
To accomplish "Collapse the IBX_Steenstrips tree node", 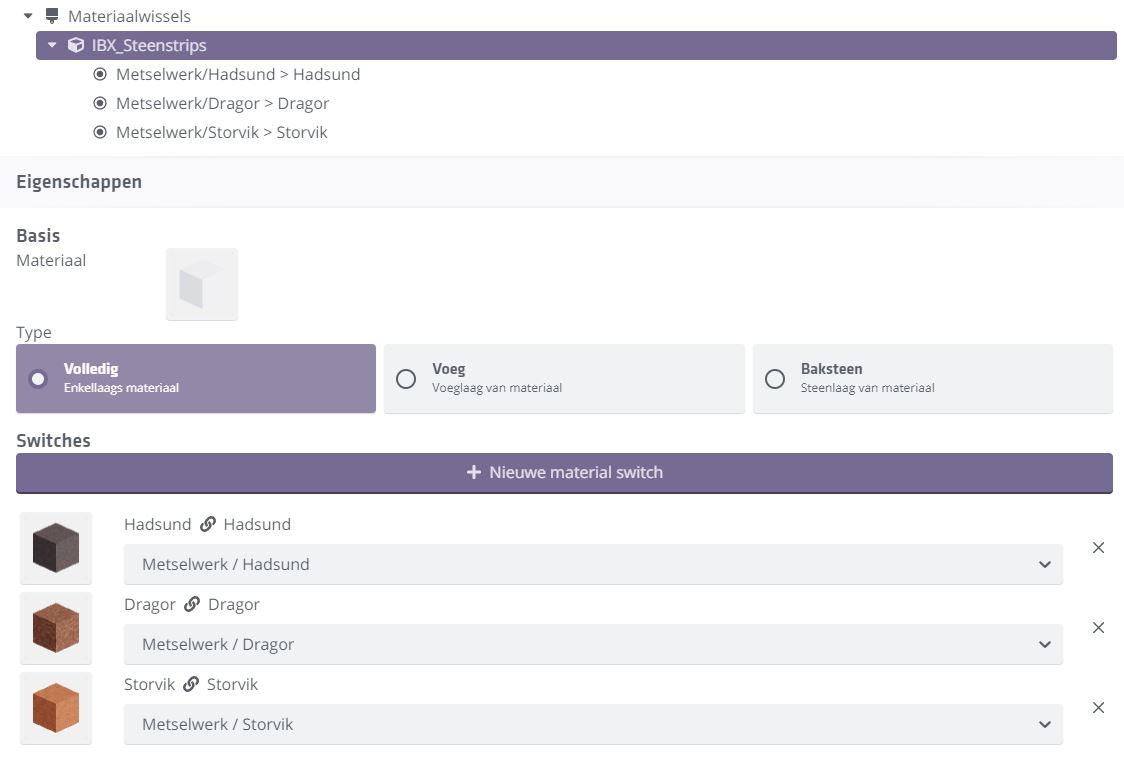I will click(52, 45).
